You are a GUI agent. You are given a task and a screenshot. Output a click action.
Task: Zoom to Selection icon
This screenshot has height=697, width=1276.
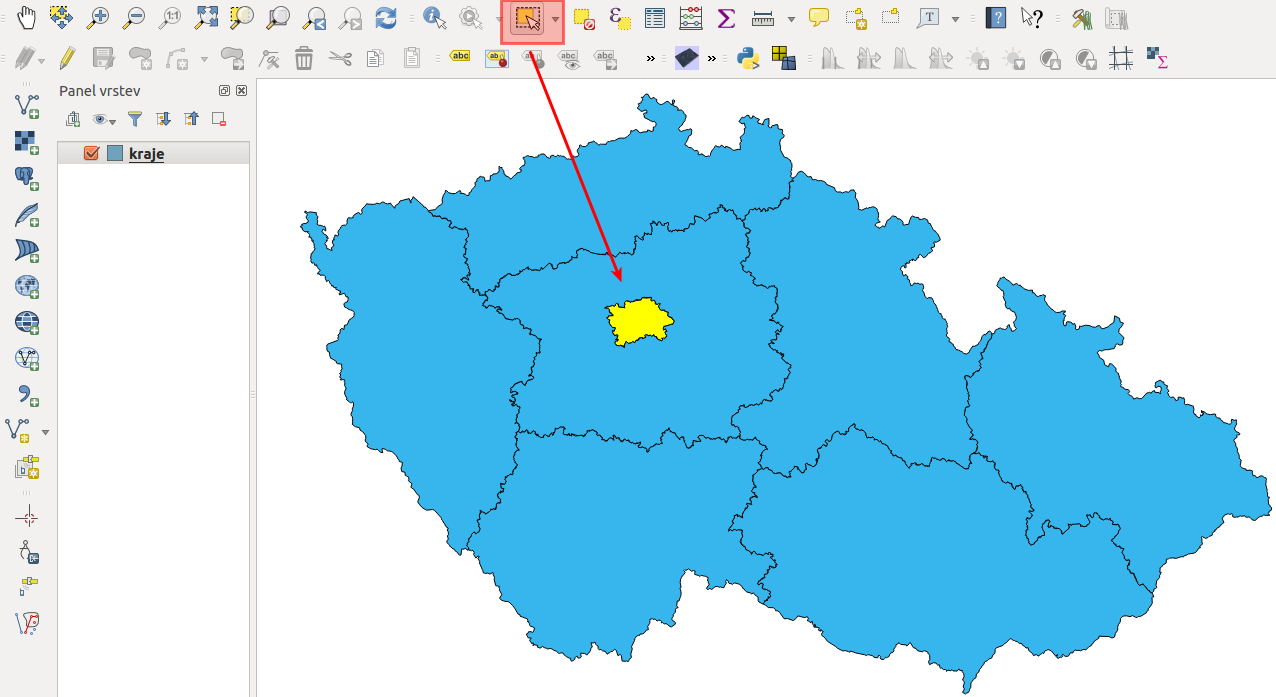[242, 17]
